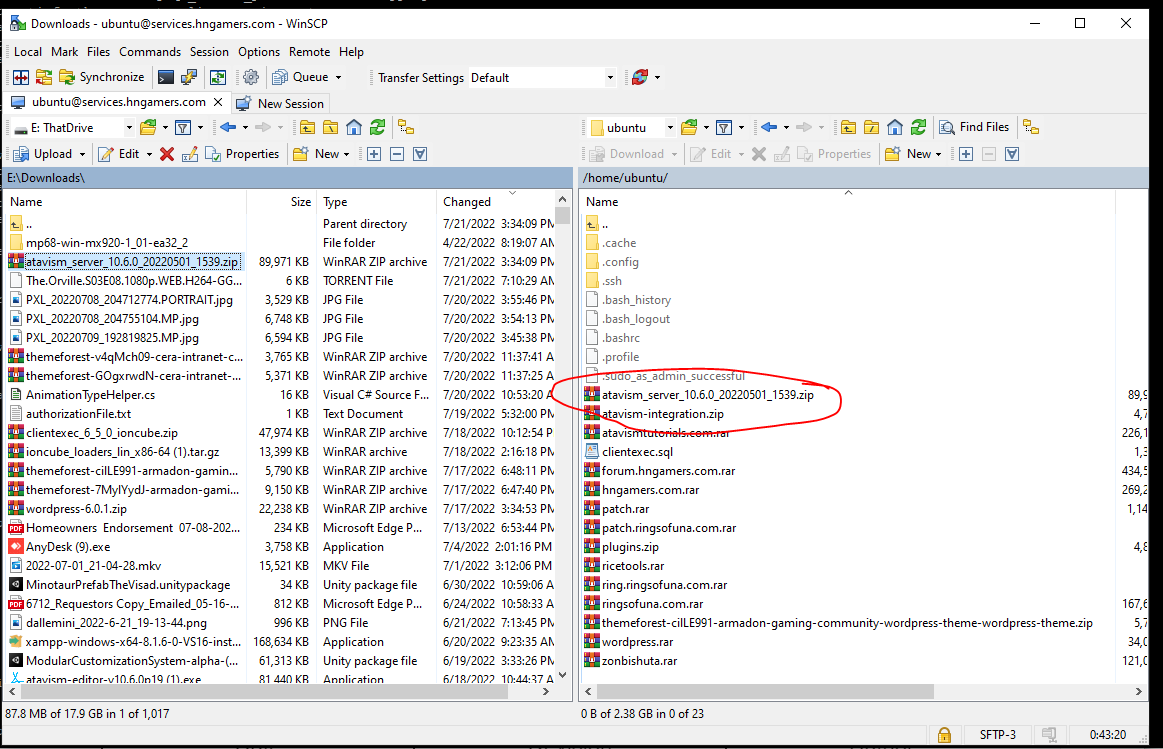Click the local Rename pencil icon
Image resolution: width=1163 pixels, height=749 pixels.
190,154
